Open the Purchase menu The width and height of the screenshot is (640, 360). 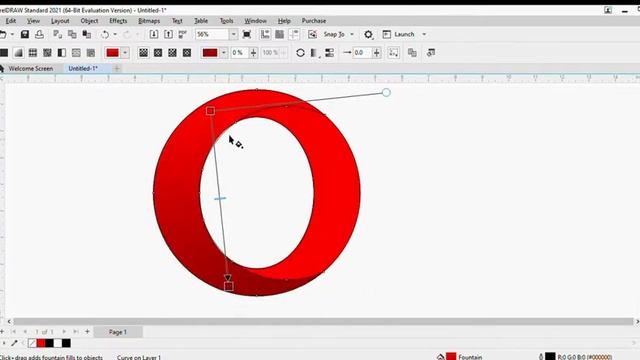[x=314, y=21]
